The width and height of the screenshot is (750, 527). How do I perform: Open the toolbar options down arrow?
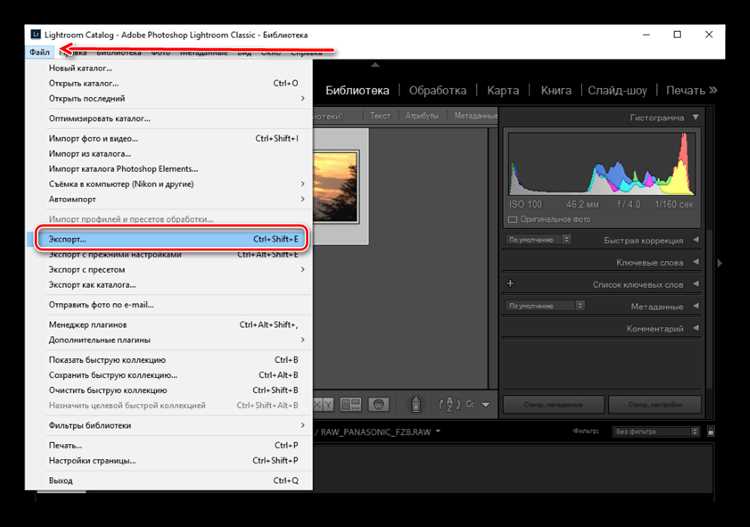485,405
